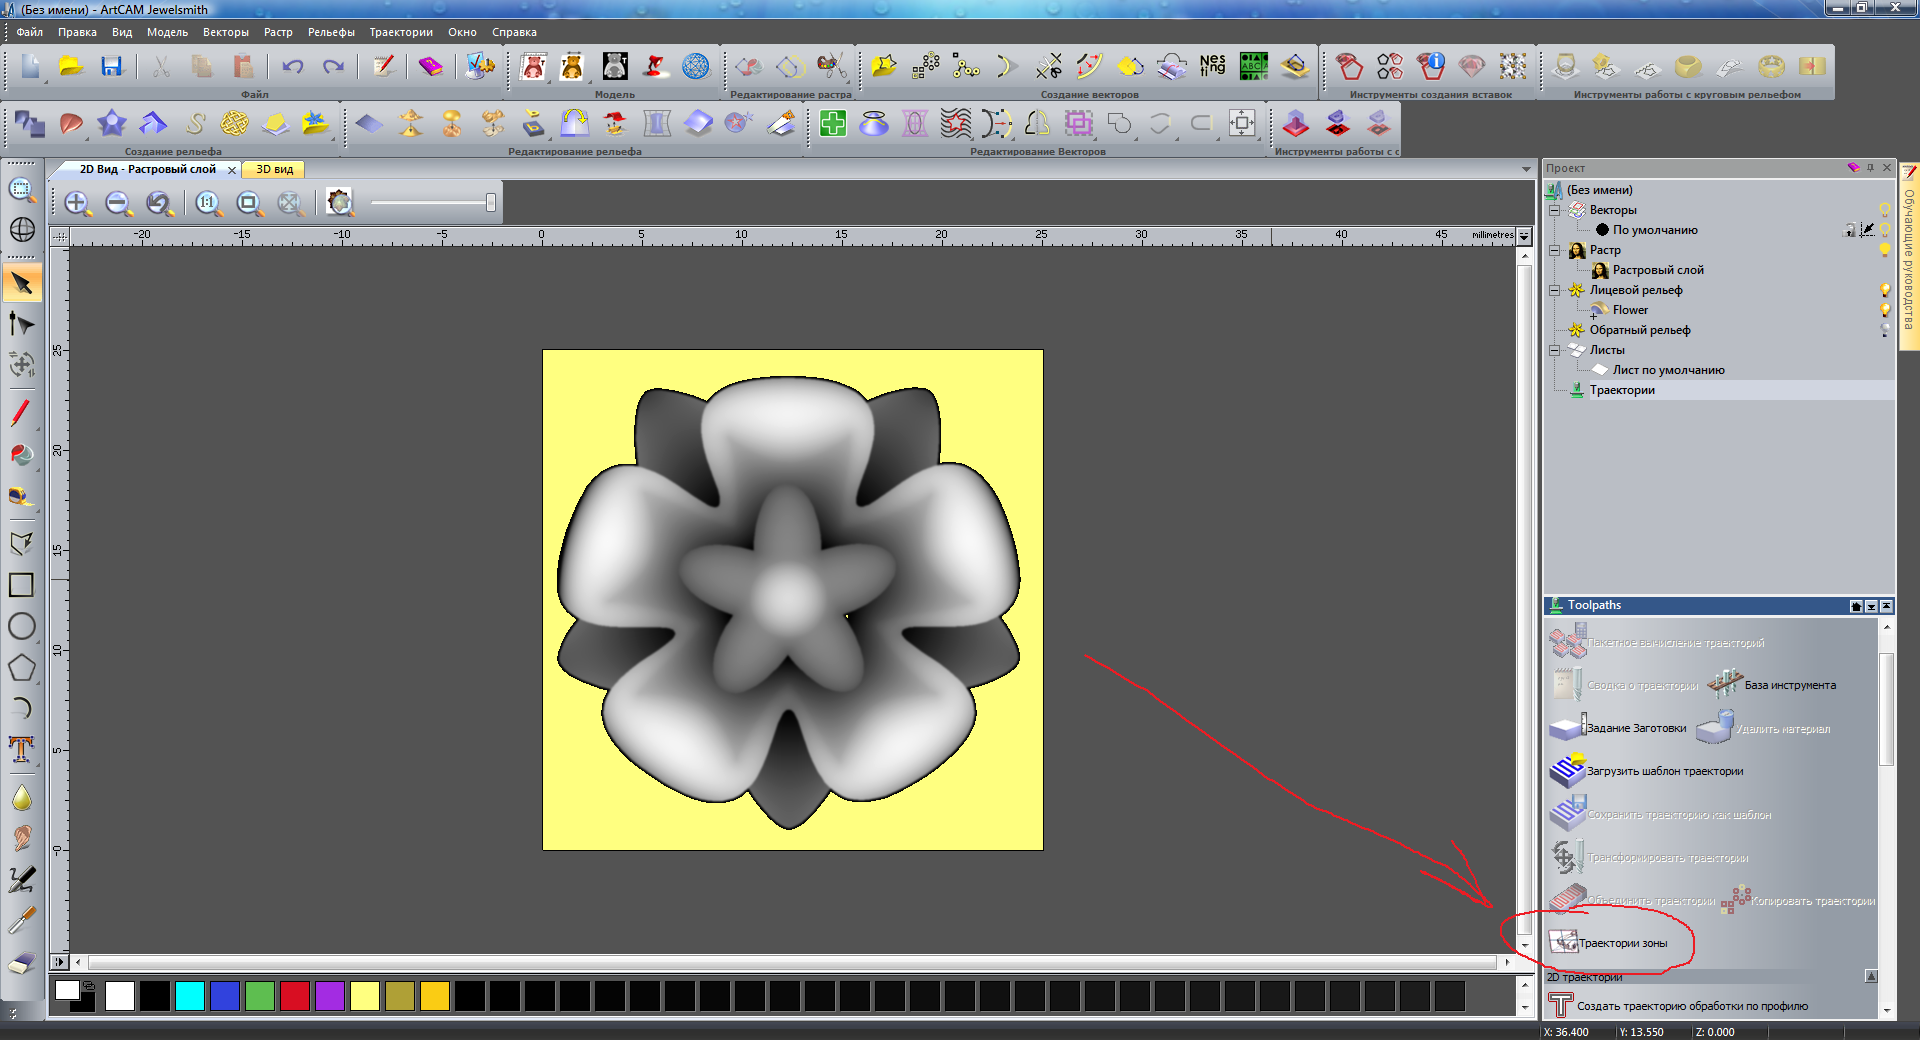Image resolution: width=1920 pixels, height=1040 pixels.
Task: Save the model with the floppy disk icon
Action: coord(111,67)
